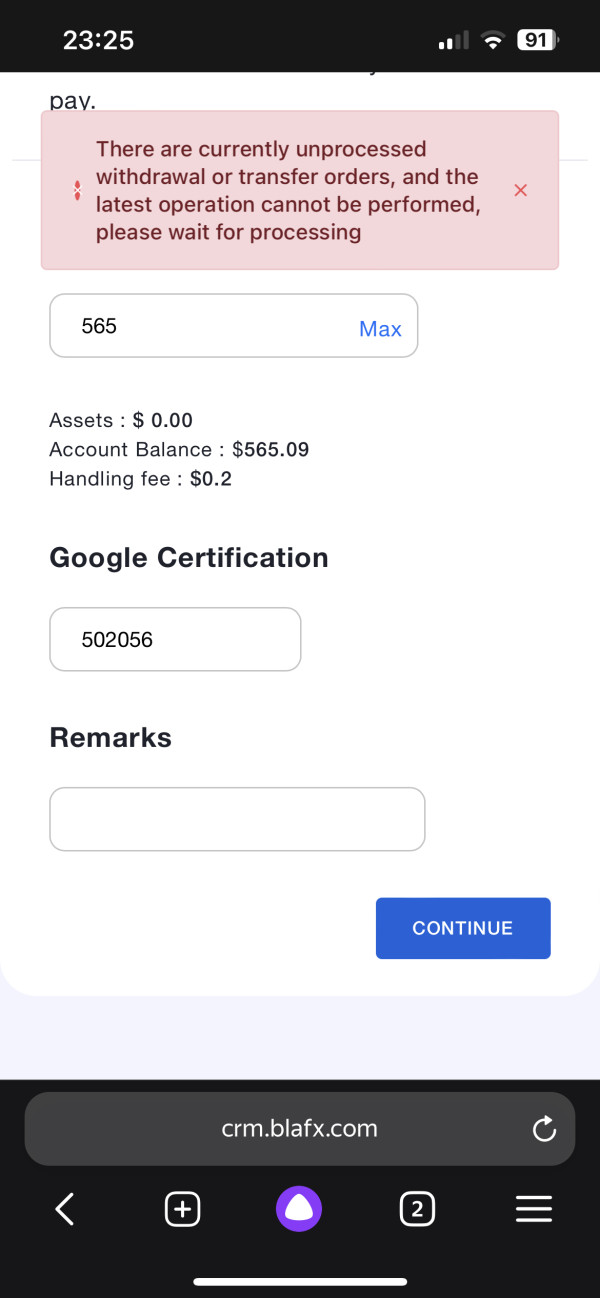The width and height of the screenshot is (600, 1298).
Task: Click the Google Certification code field
Action: click(x=175, y=640)
